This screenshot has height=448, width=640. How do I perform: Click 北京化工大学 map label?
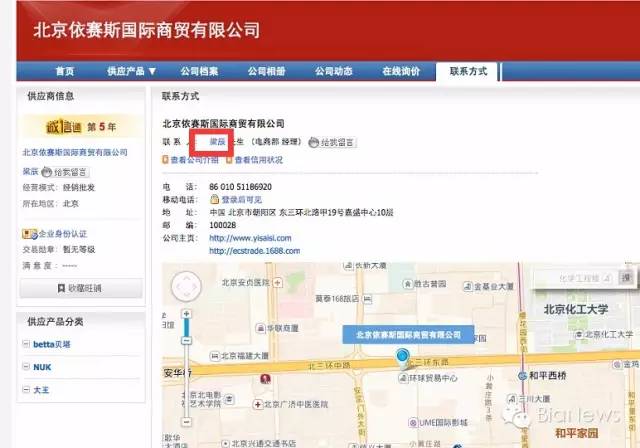(576, 310)
